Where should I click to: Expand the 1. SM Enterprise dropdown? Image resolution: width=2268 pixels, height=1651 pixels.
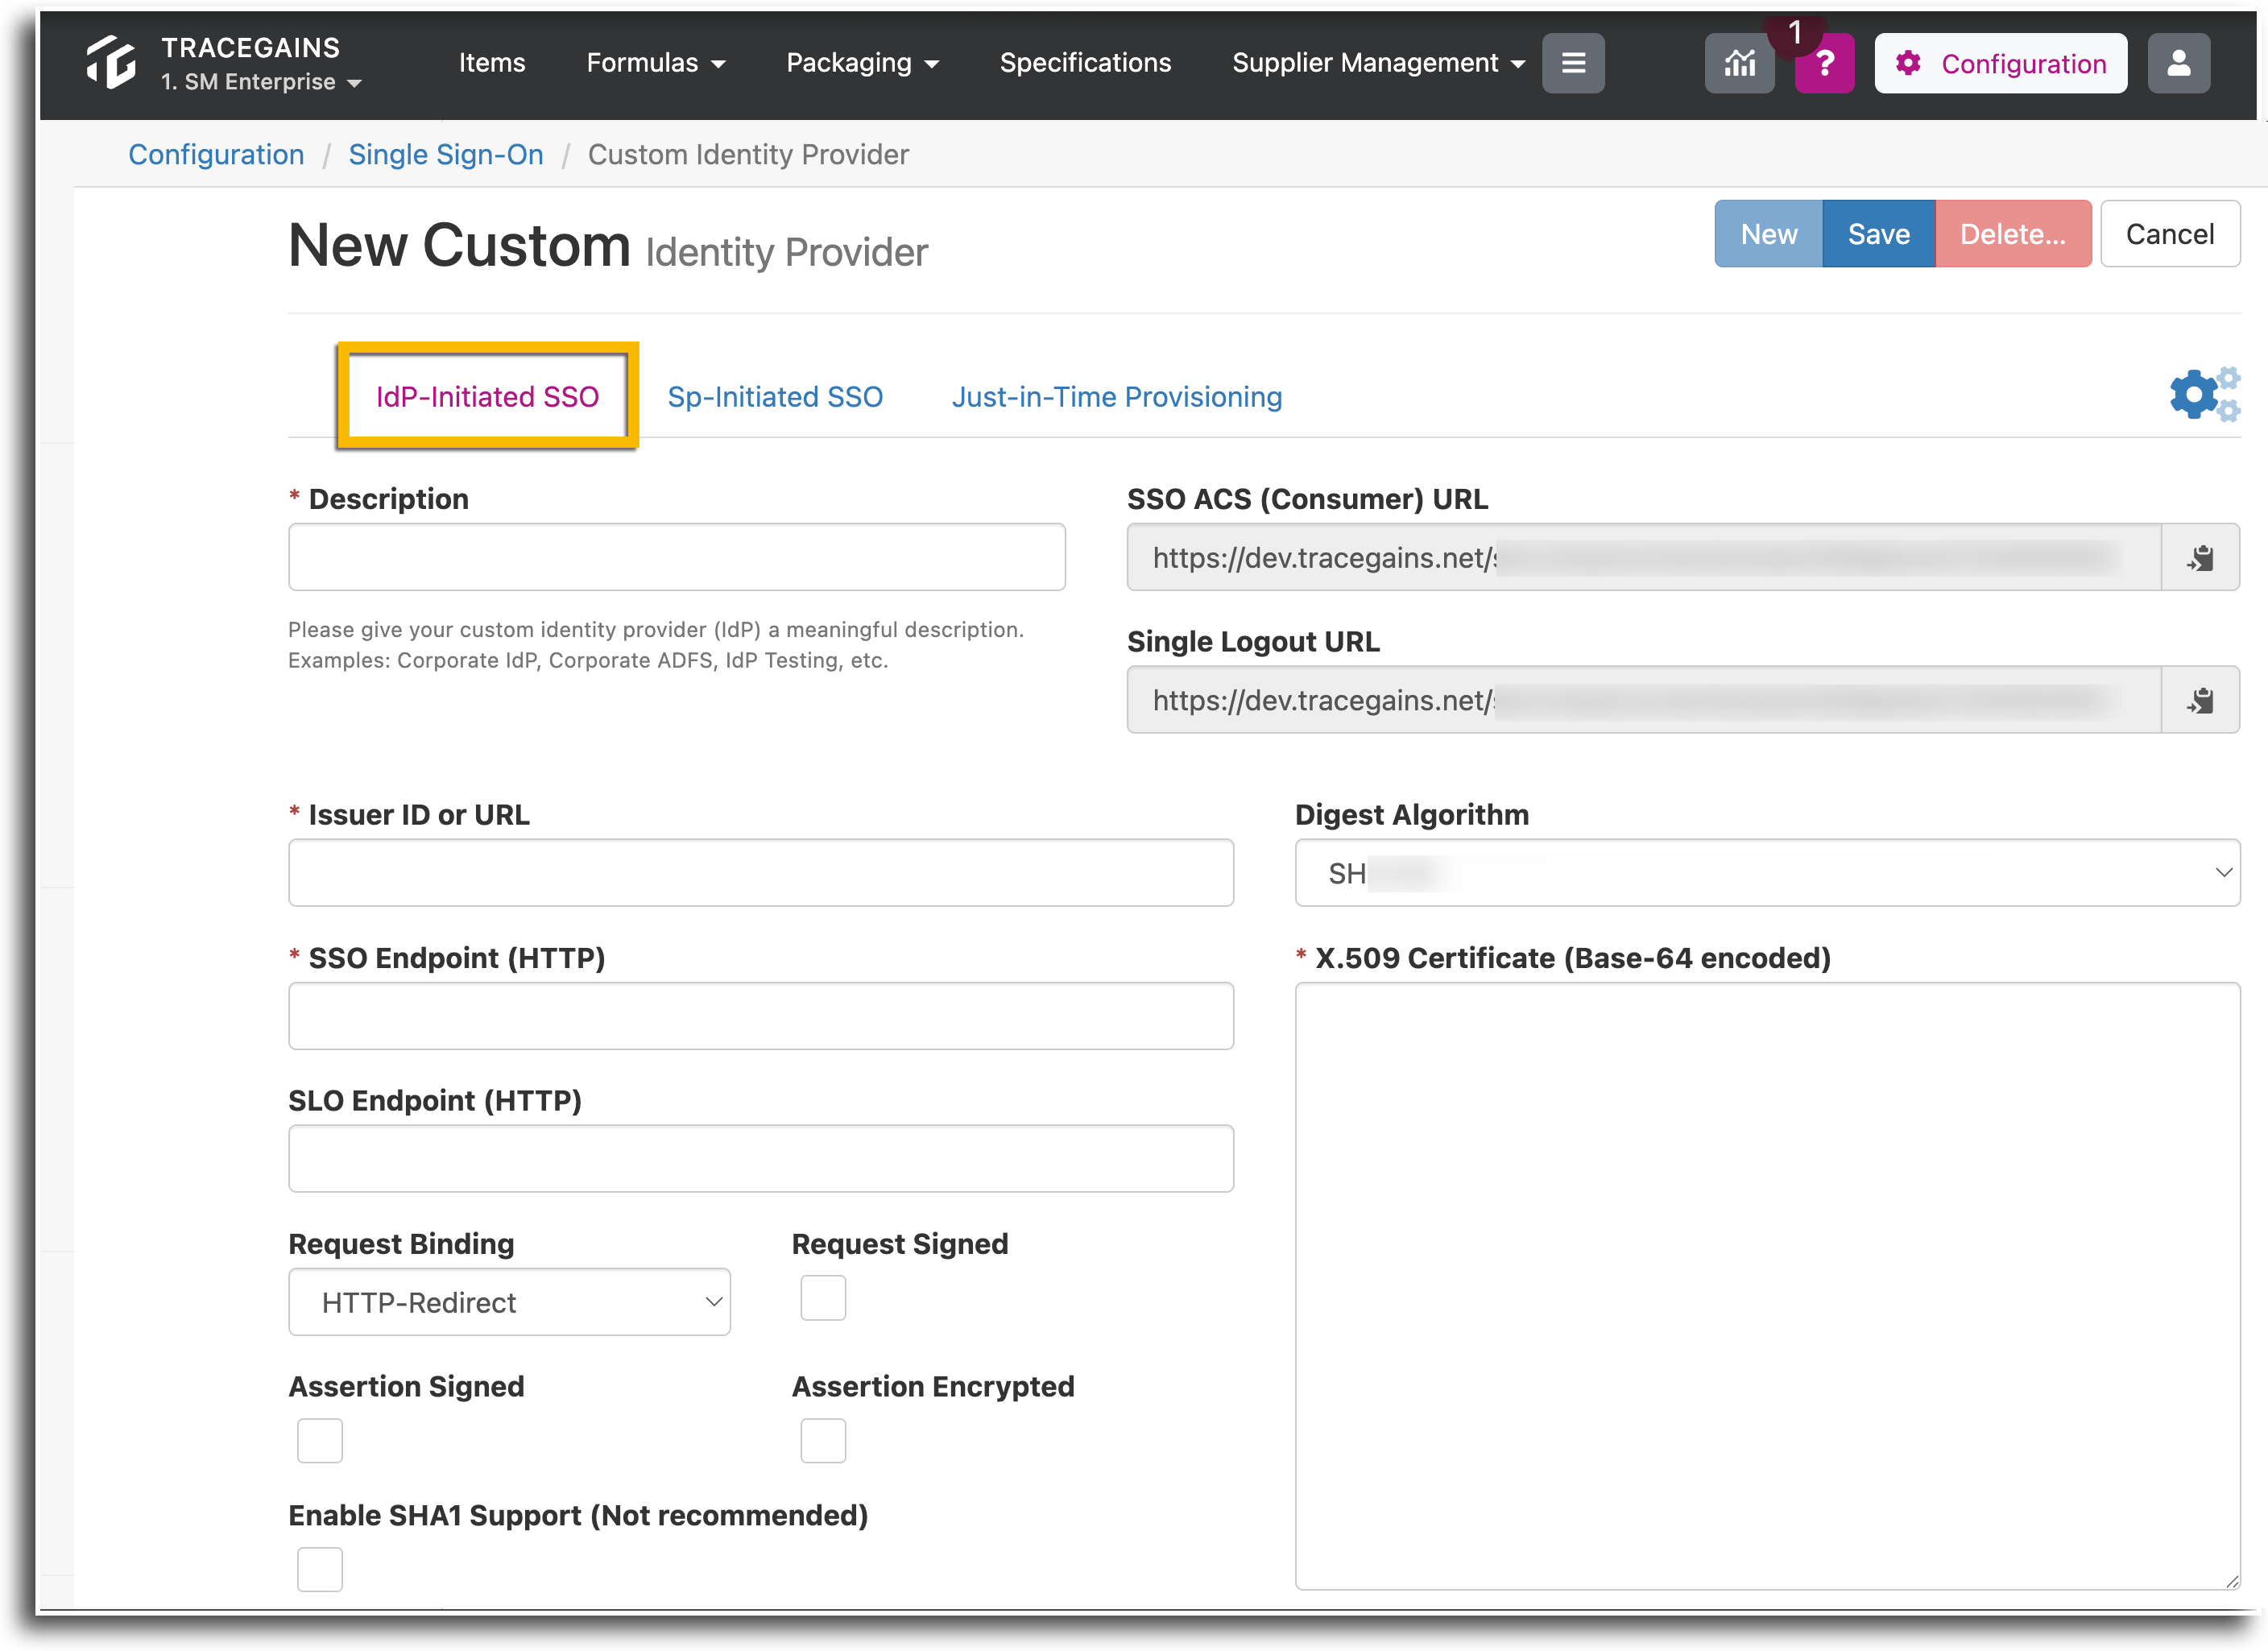coord(261,82)
